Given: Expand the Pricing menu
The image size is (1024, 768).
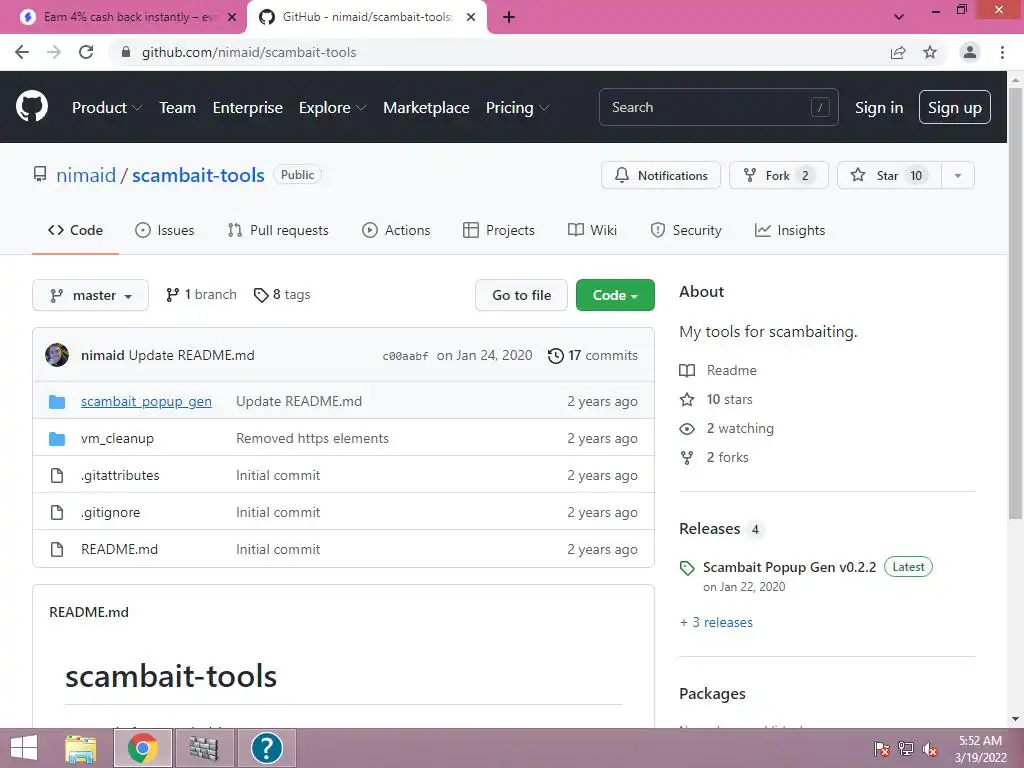Looking at the screenshot, I should (x=517, y=108).
